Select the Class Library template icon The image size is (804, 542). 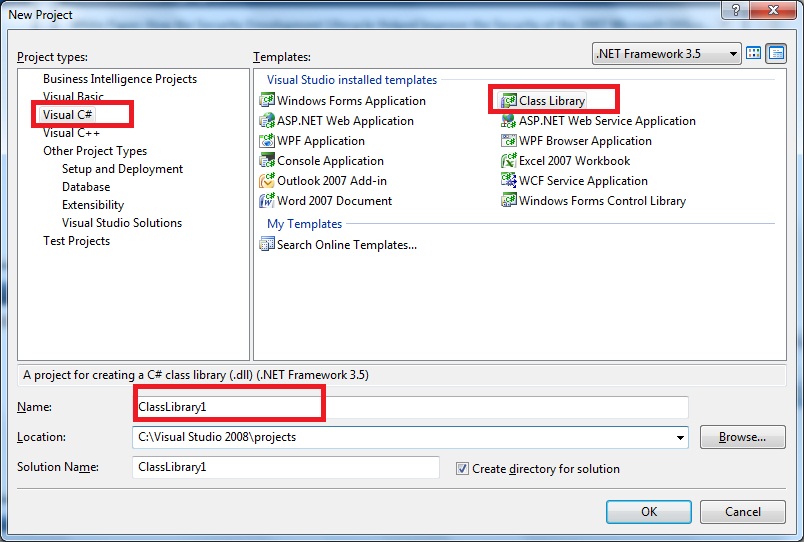pos(509,101)
